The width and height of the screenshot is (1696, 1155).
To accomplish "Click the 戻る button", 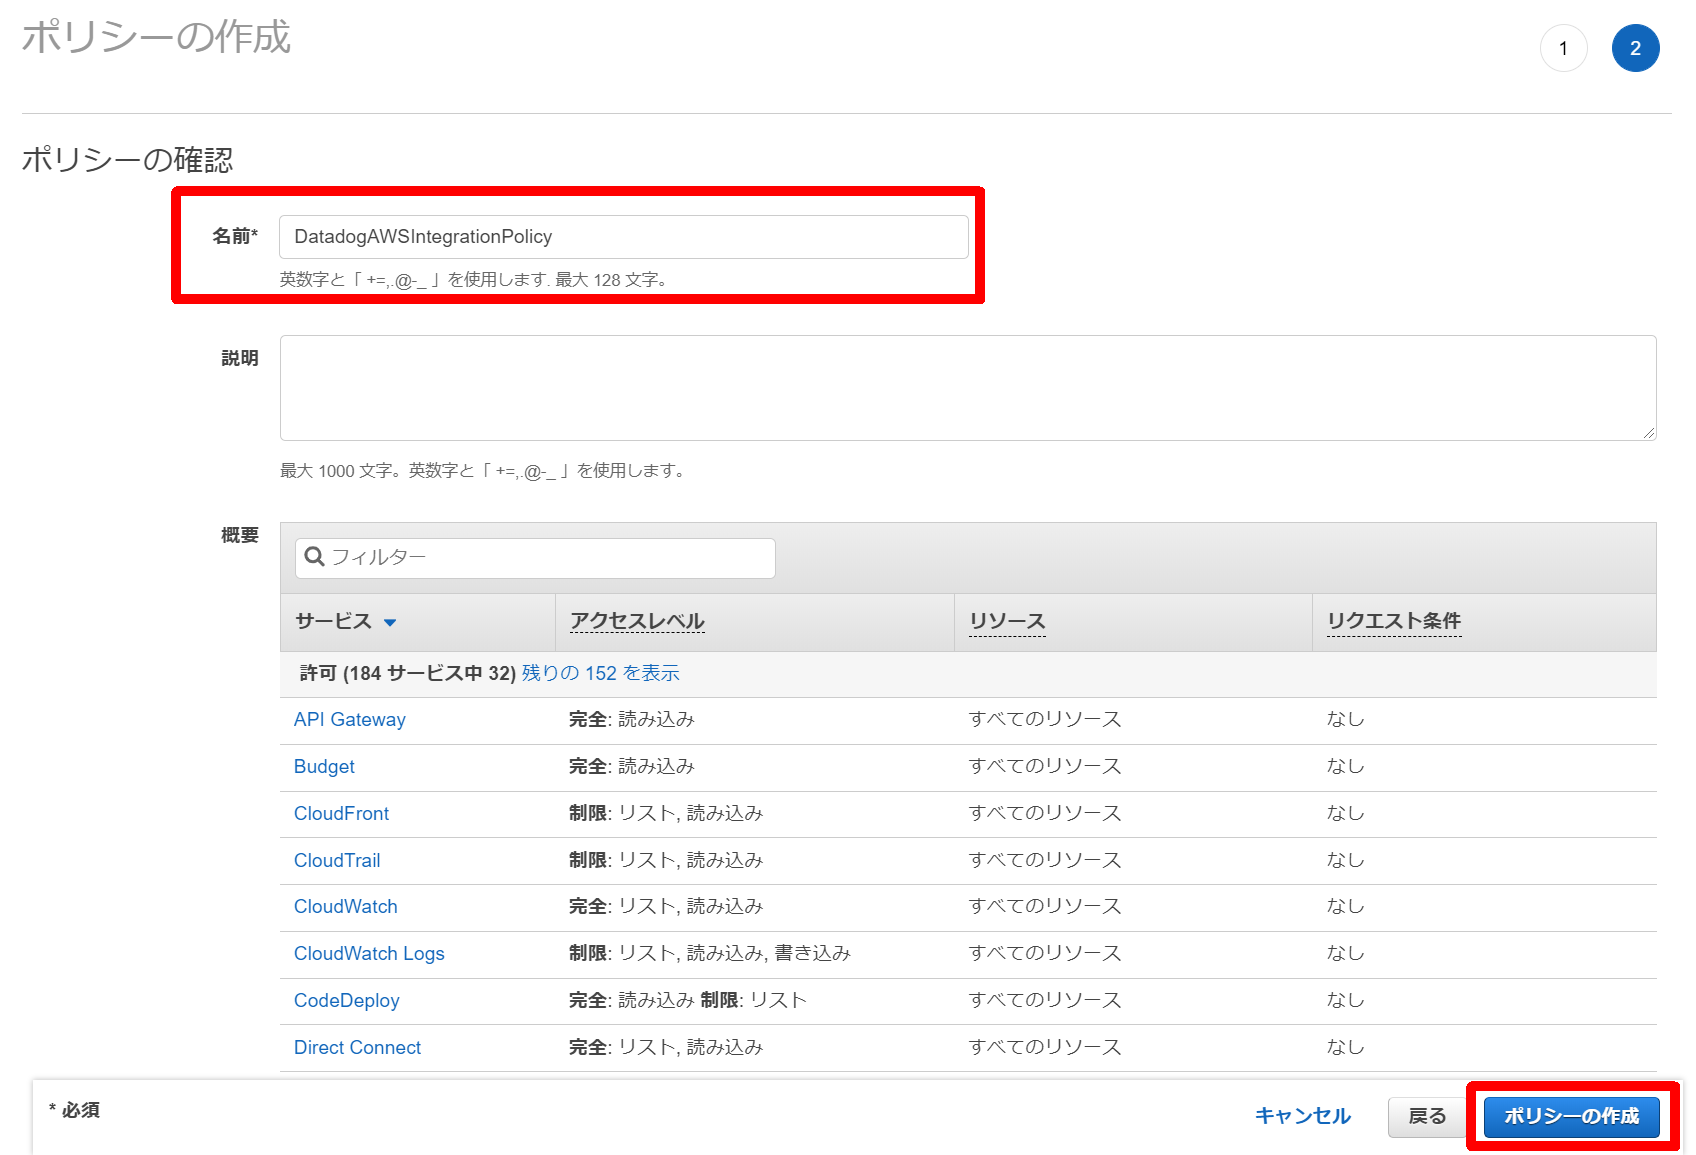I will pos(1427,1117).
